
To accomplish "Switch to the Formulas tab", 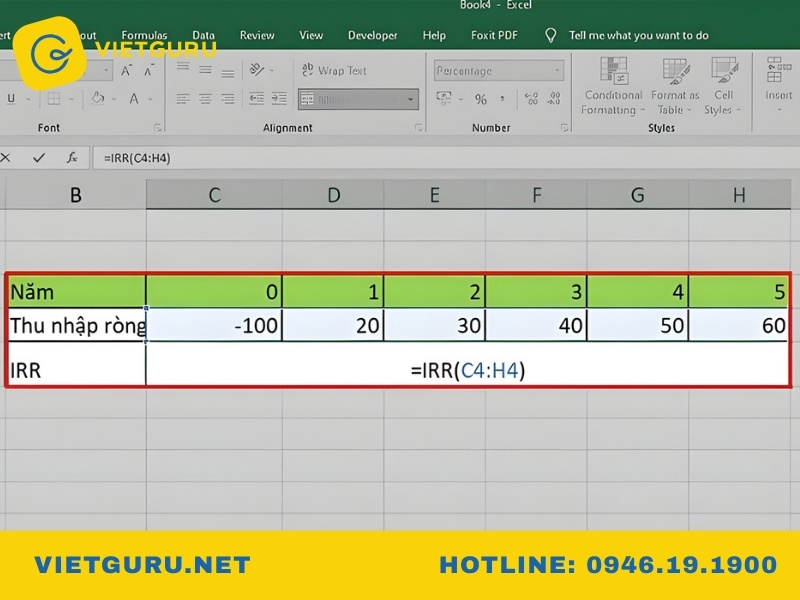I will point(144,35).
